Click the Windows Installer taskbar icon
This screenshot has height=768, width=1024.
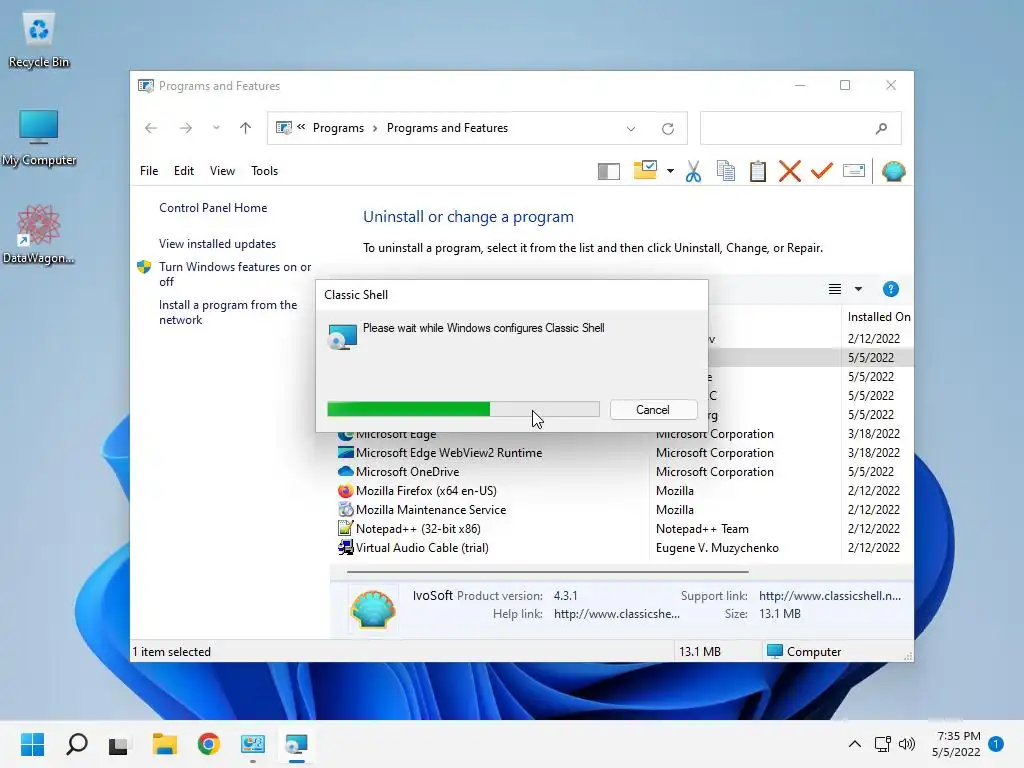click(296, 744)
